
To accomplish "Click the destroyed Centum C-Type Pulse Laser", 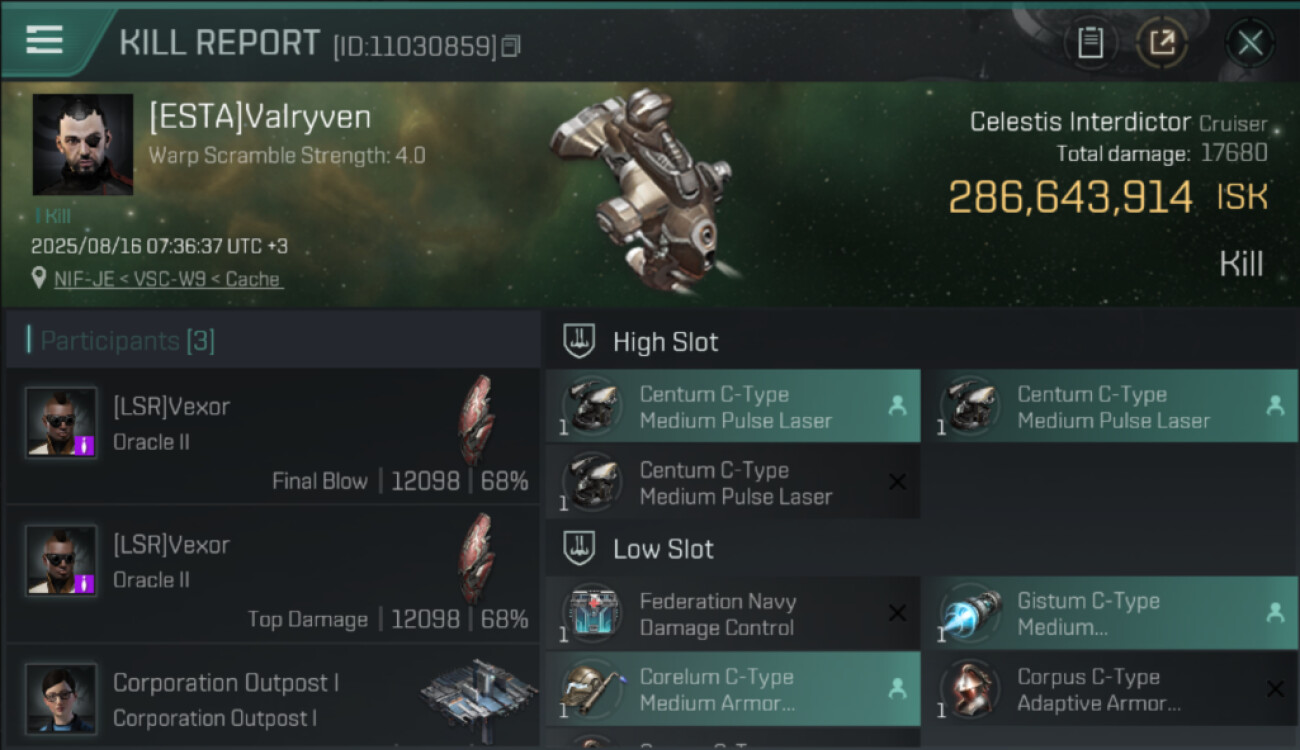I will tap(733, 483).
